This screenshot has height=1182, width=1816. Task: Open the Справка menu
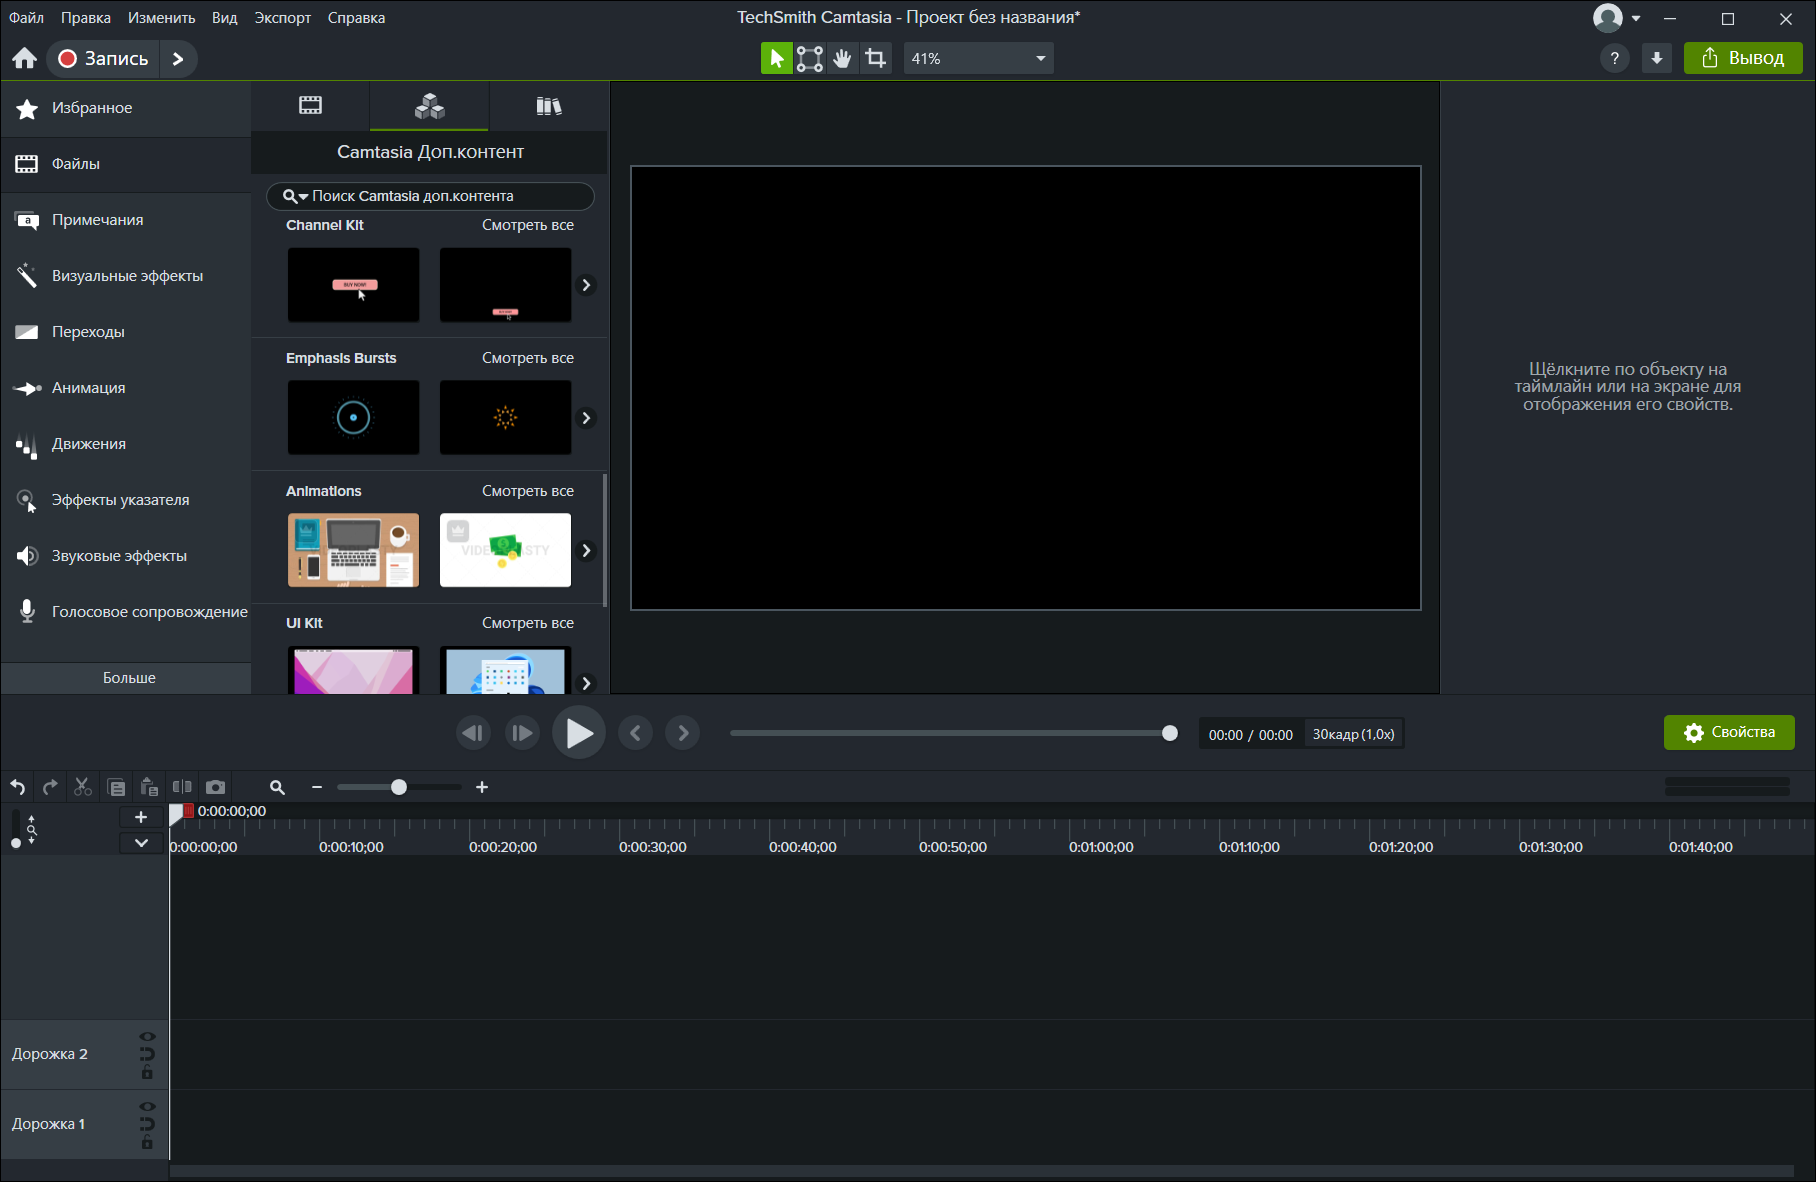[x=357, y=18]
